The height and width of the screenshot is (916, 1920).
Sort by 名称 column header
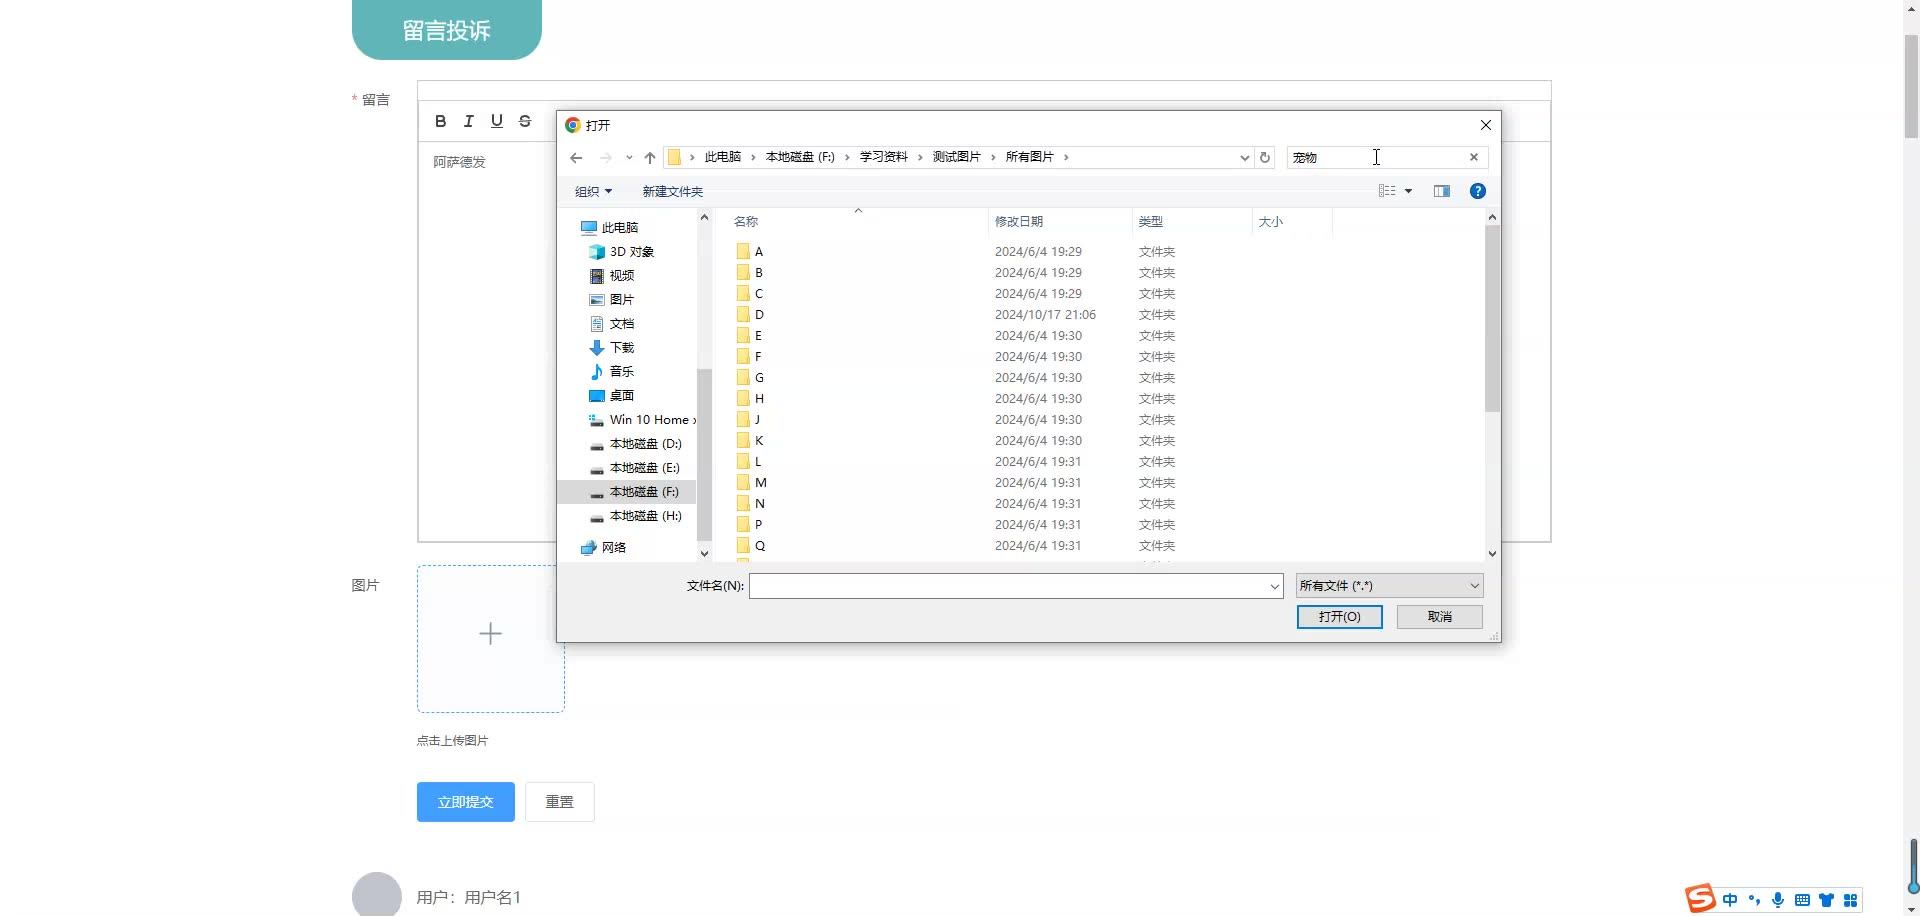click(746, 222)
